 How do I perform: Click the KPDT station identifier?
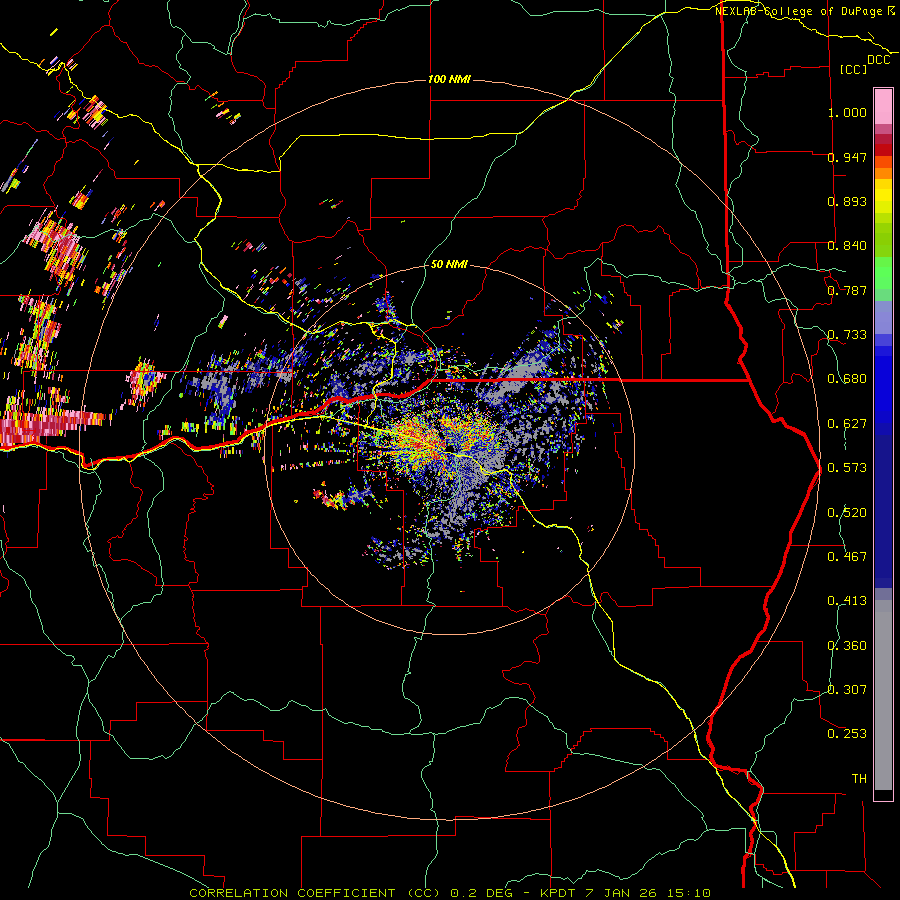(559, 893)
